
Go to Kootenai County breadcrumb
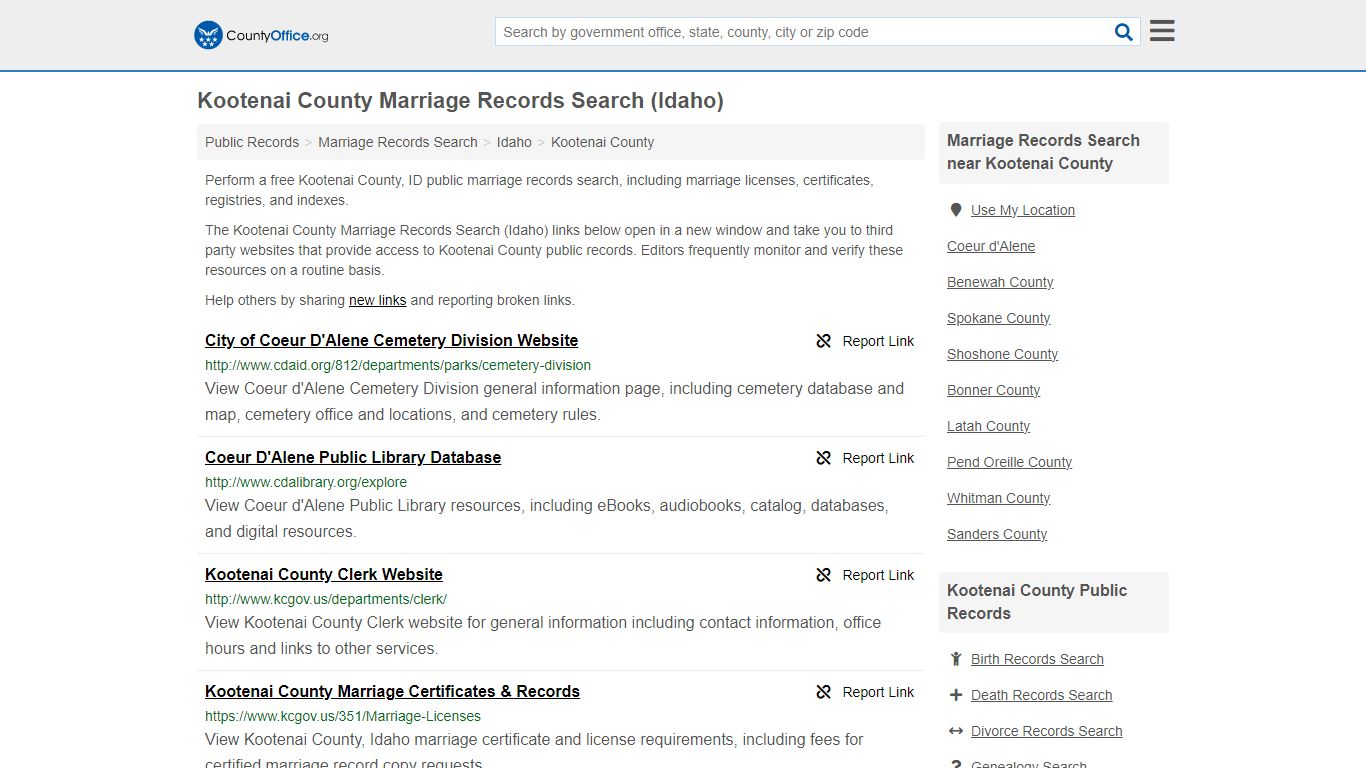tap(602, 142)
